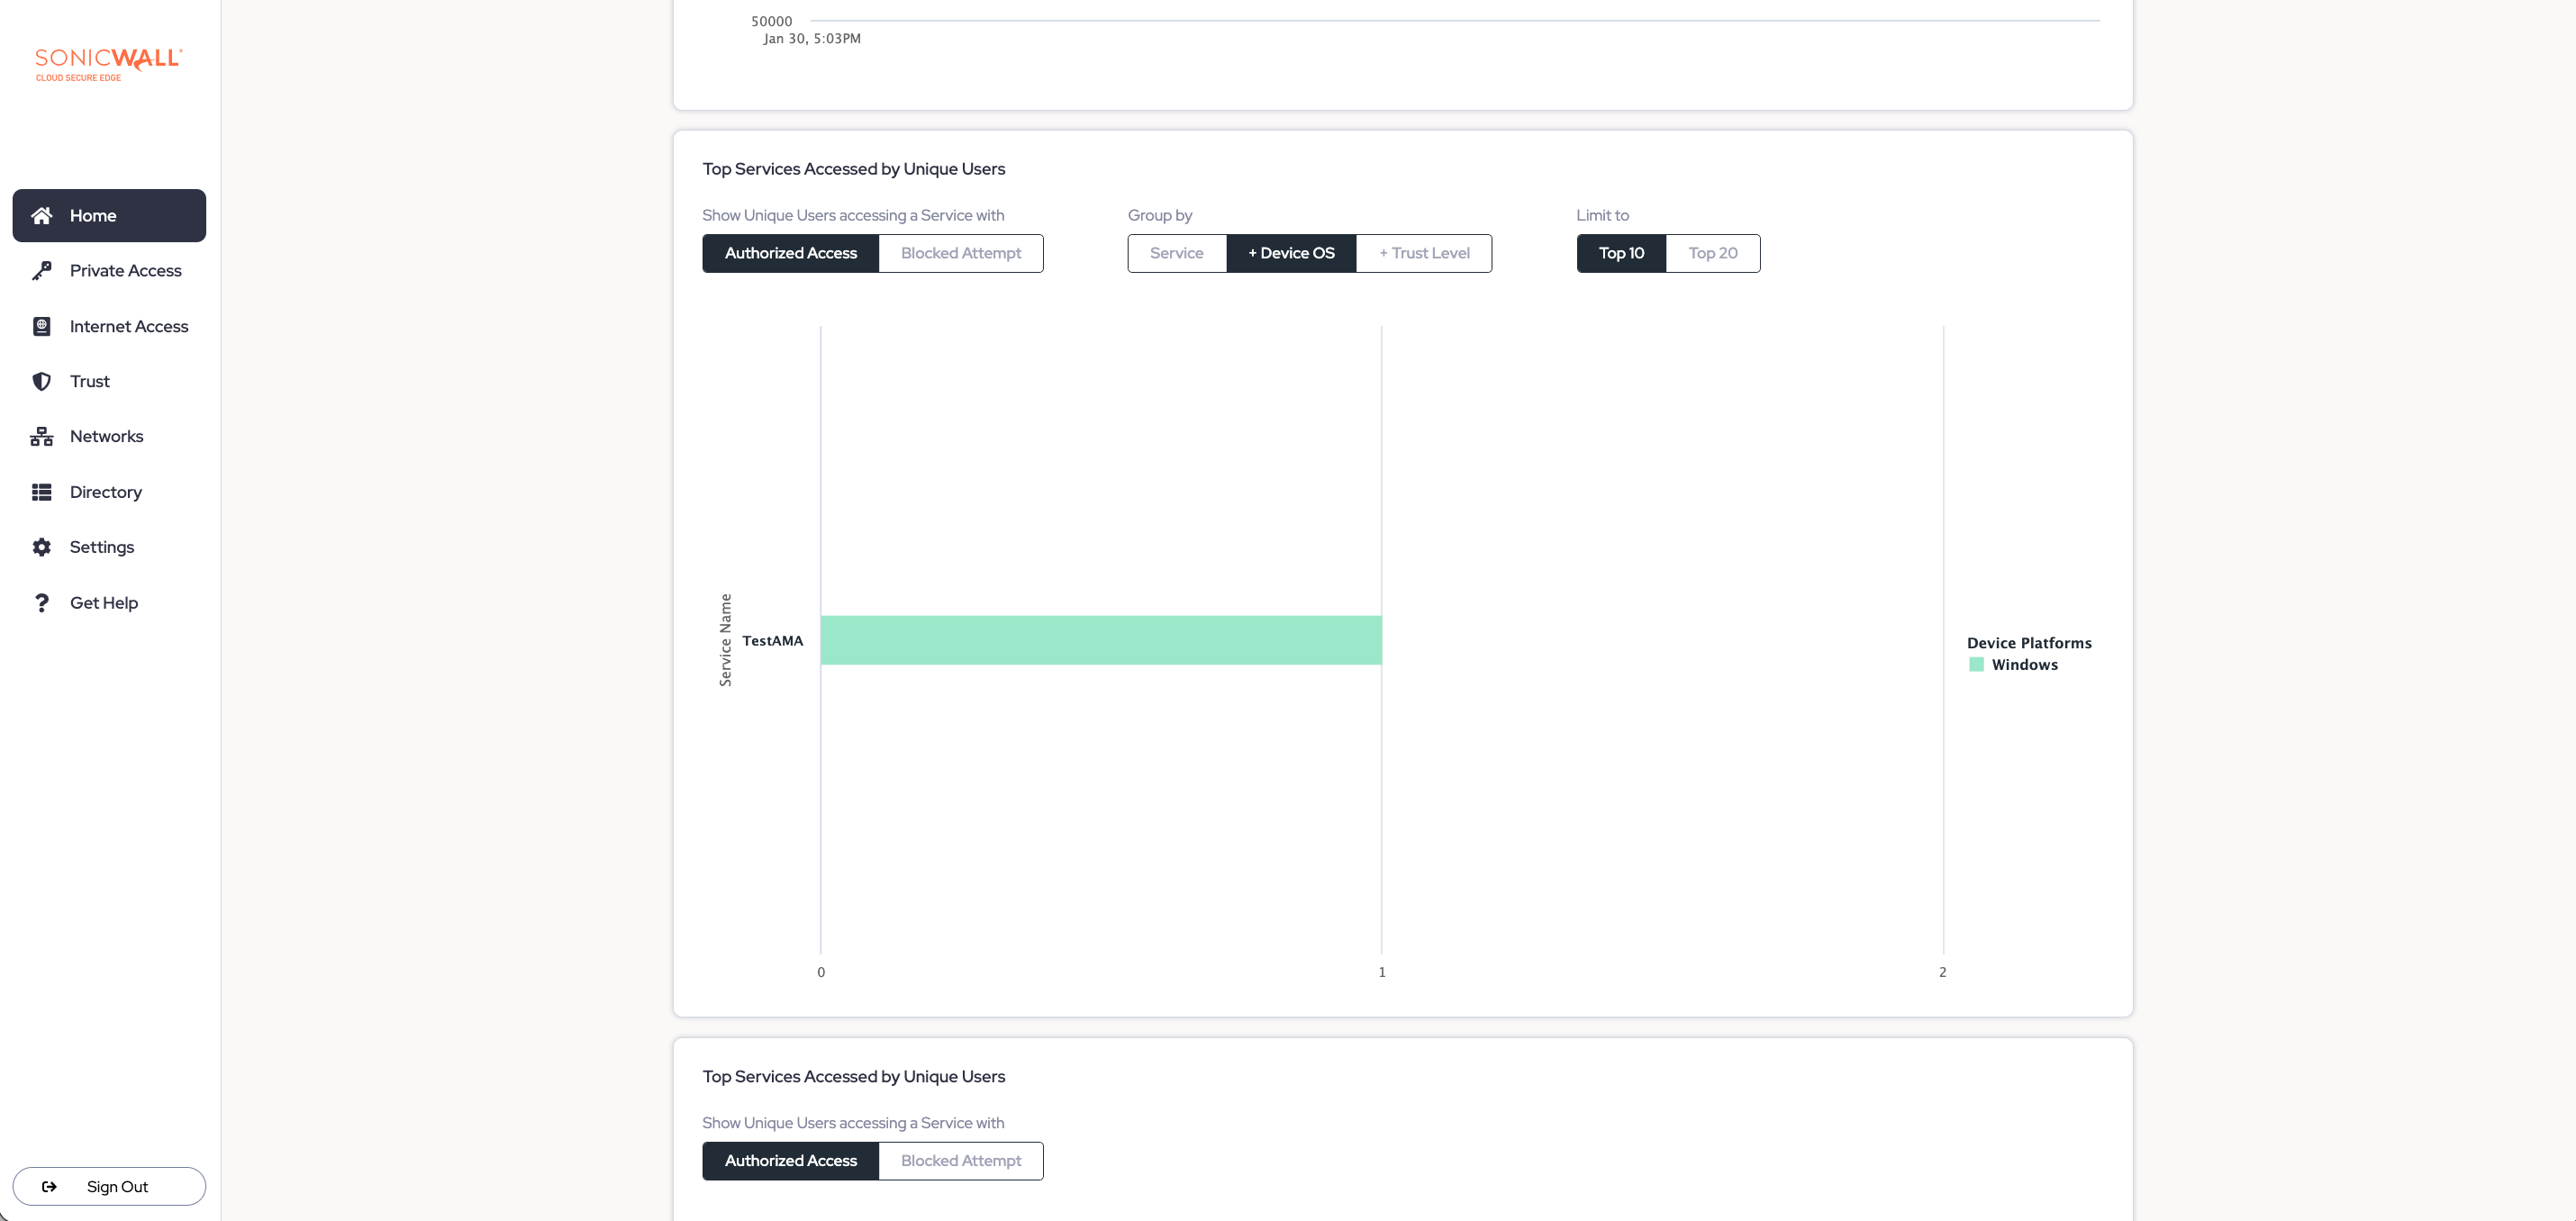Click the Directory list icon

[x=41, y=492]
